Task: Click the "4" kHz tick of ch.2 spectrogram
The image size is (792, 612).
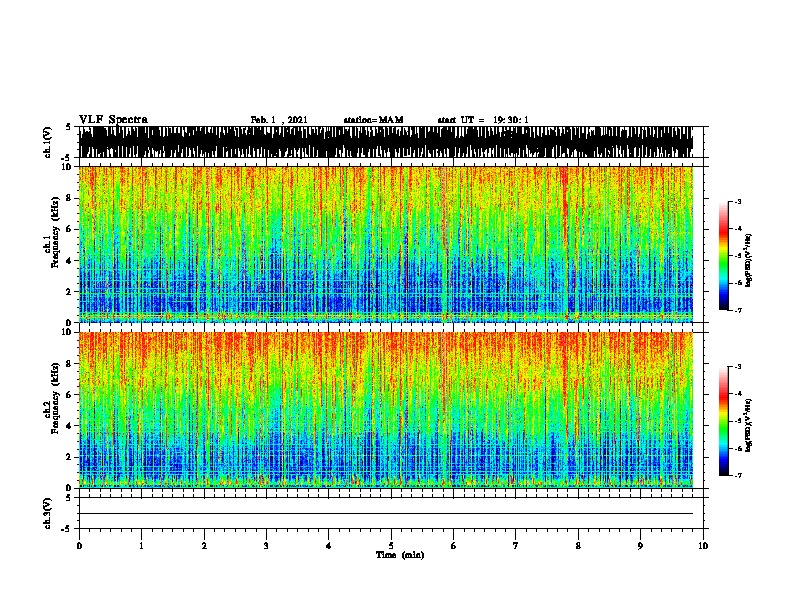Action: coord(70,426)
